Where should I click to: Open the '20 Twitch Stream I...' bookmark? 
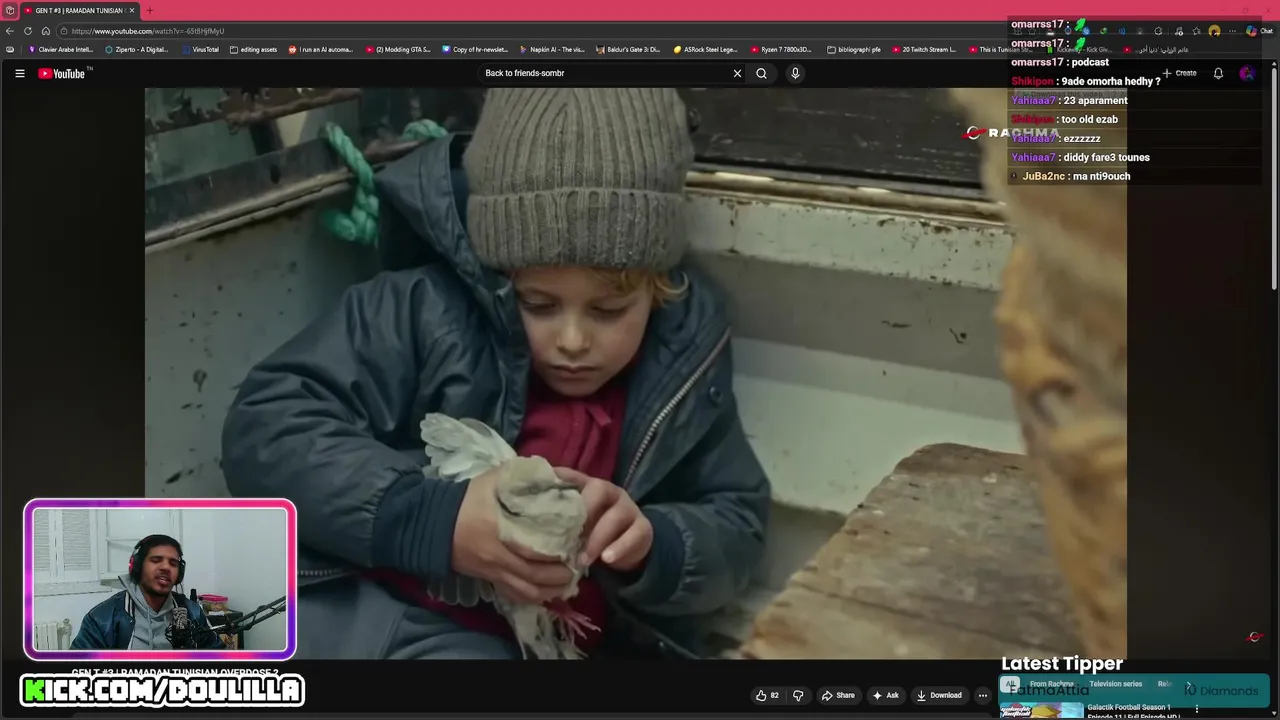(924, 49)
